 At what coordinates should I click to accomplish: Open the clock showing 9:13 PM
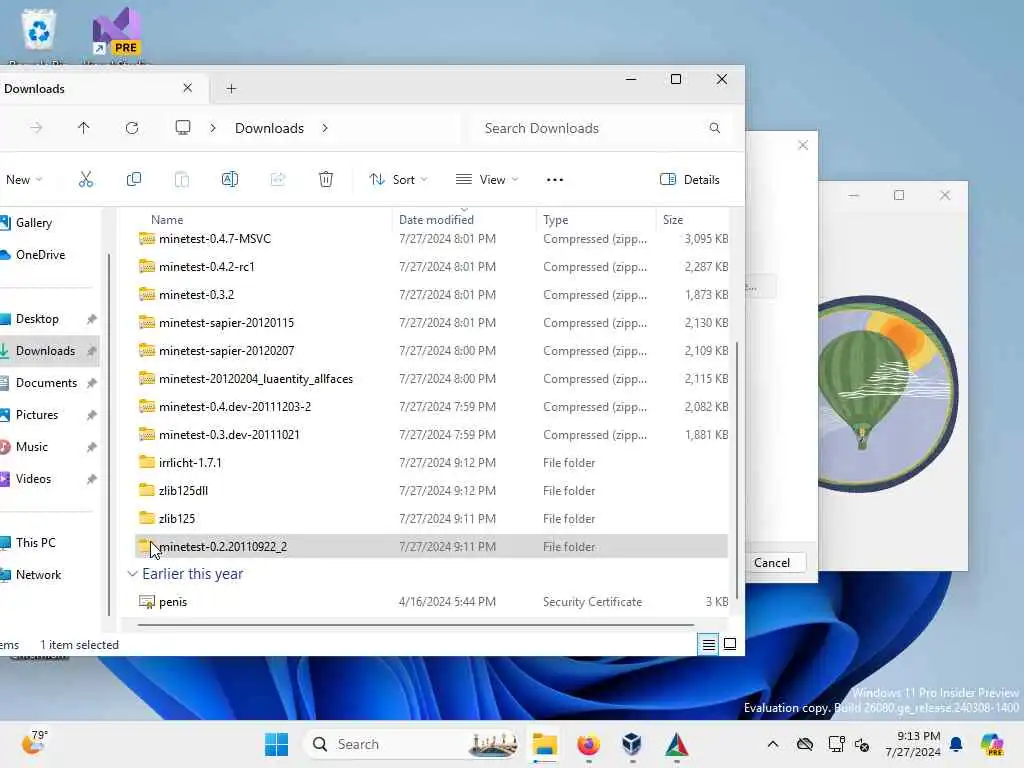913,744
